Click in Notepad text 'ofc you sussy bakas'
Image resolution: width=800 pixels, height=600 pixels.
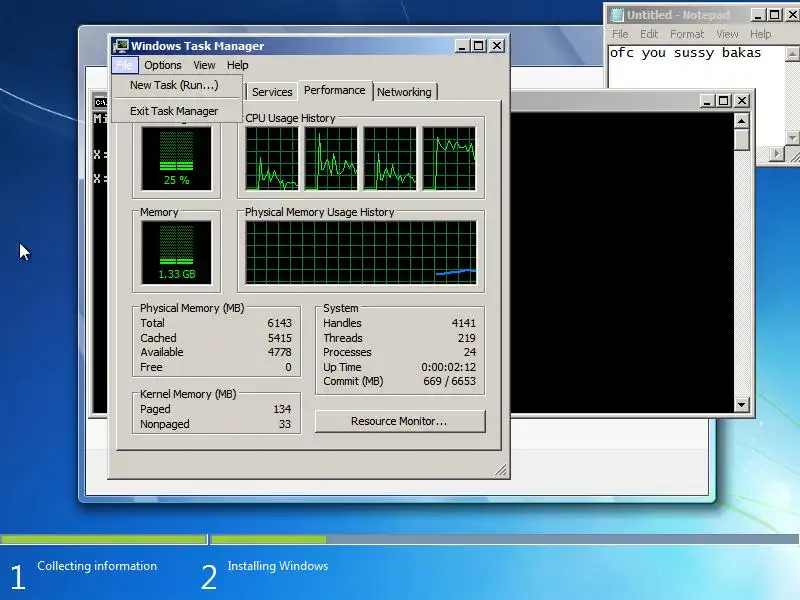click(x=685, y=53)
